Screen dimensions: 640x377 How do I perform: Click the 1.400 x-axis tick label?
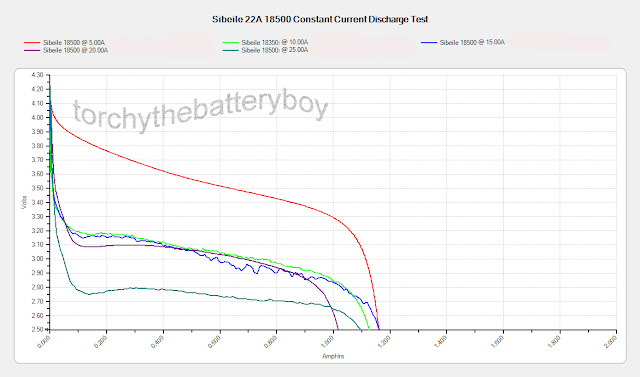(x=441, y=342)
